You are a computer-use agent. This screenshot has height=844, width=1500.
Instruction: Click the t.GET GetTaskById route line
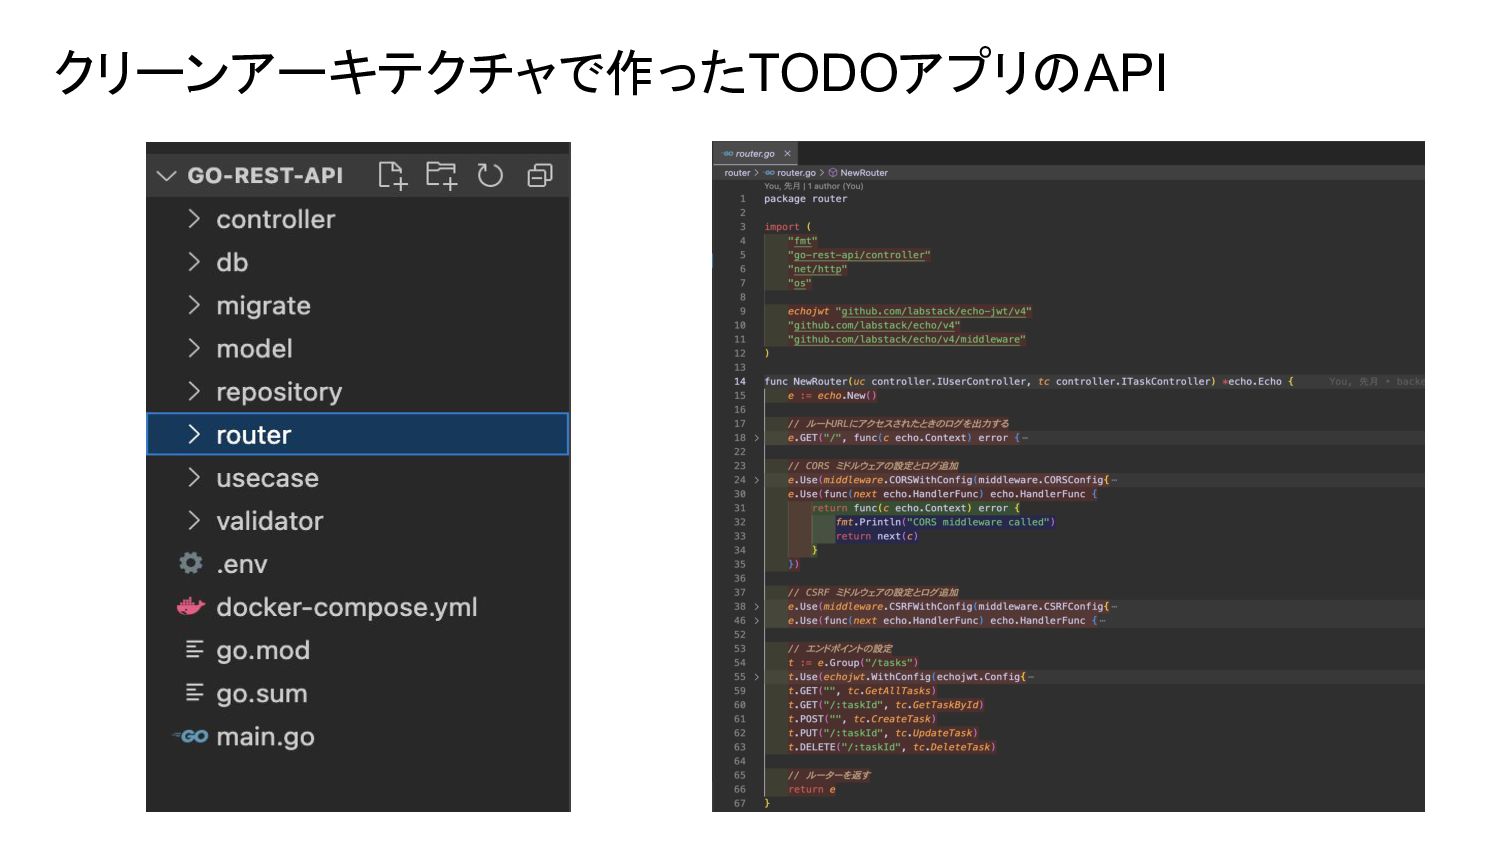[886, 705]
